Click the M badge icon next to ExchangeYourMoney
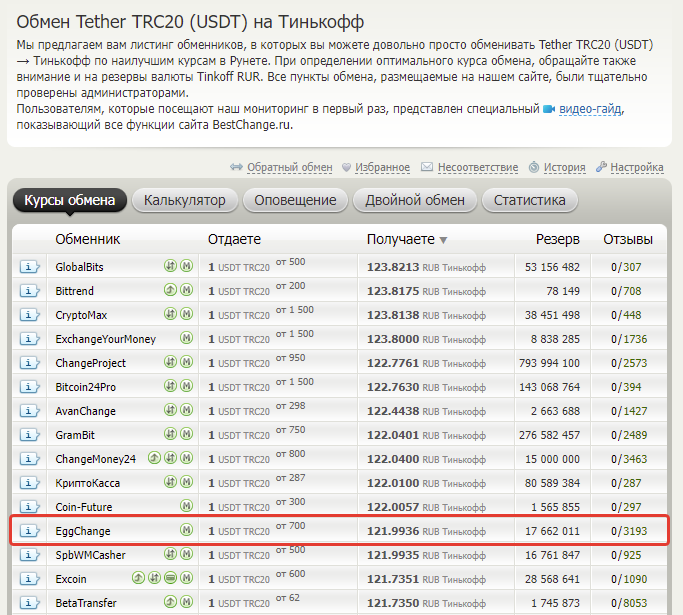Screen dimensions: 683x615 point(186,339)
